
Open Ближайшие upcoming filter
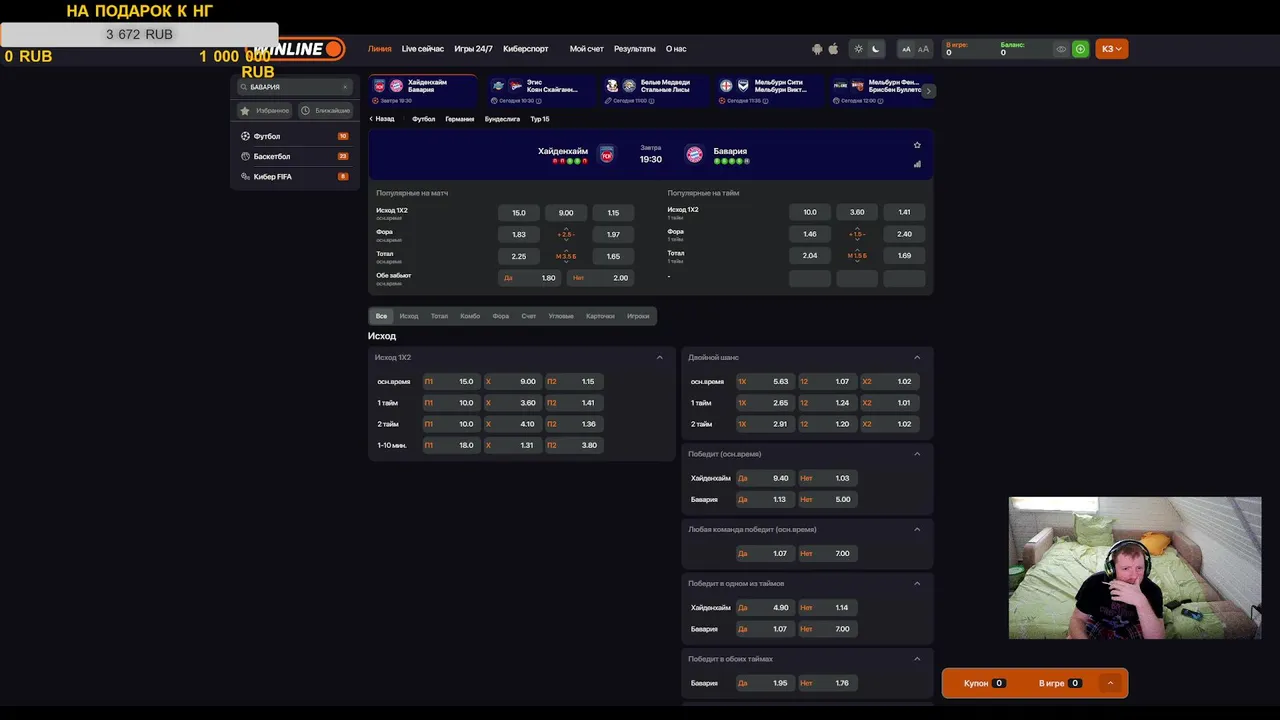coord(325,111)
